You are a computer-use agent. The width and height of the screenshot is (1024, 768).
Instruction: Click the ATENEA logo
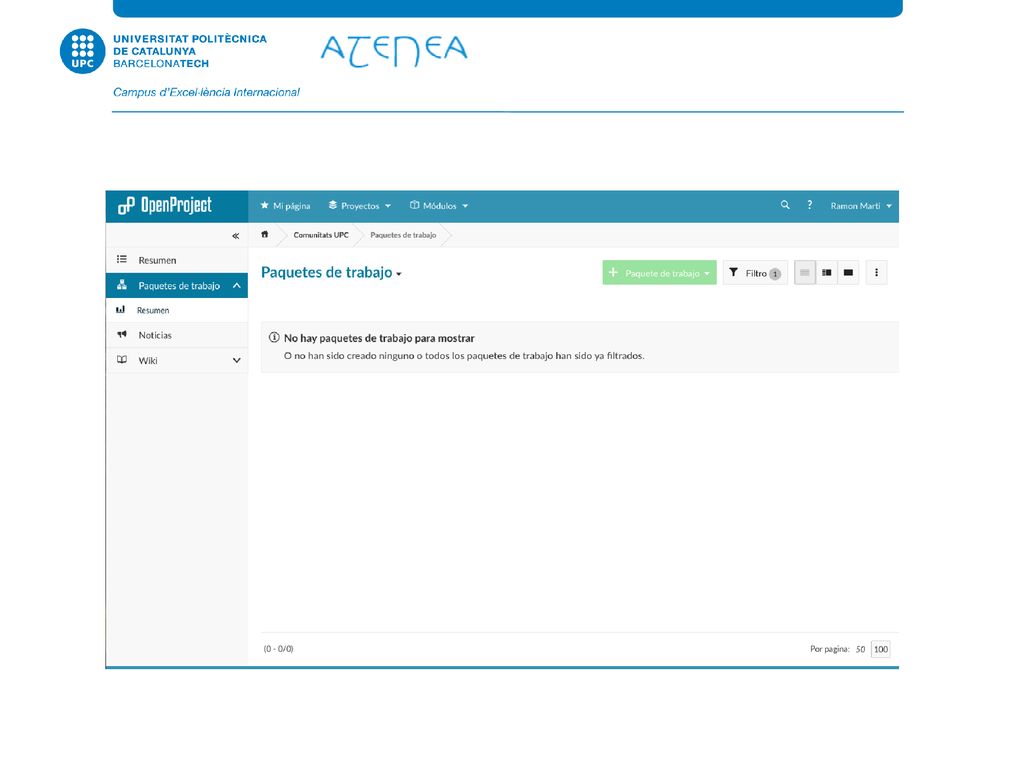[394, 51]
